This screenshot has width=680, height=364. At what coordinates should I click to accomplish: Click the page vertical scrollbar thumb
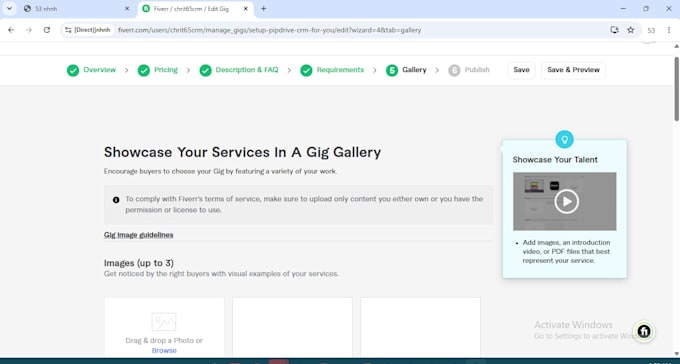[677, 89]
